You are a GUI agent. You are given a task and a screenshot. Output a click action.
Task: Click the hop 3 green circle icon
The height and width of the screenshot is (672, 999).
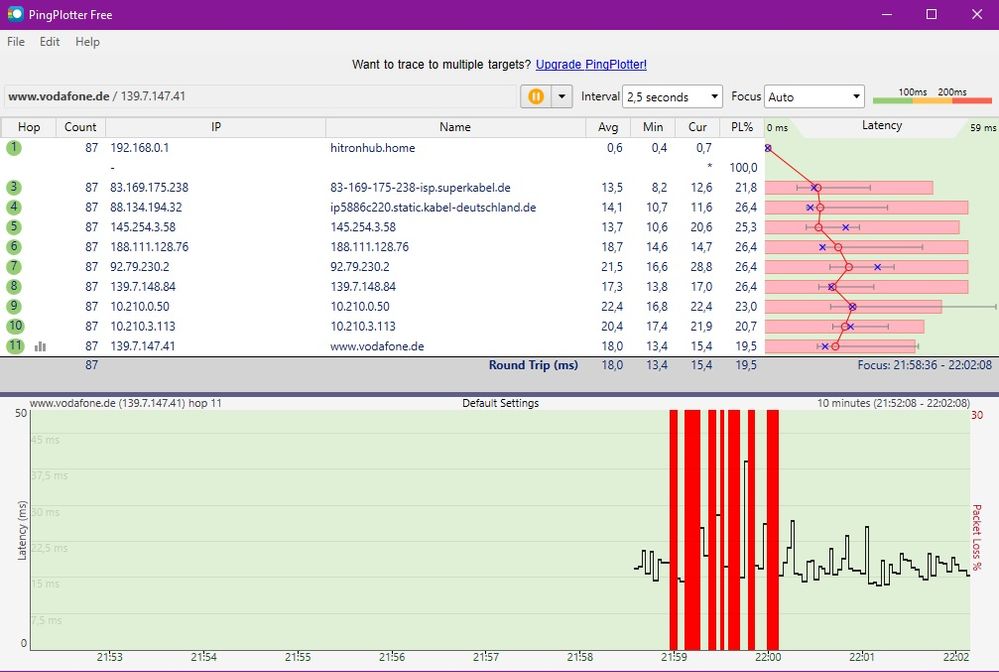pos(14,187)
